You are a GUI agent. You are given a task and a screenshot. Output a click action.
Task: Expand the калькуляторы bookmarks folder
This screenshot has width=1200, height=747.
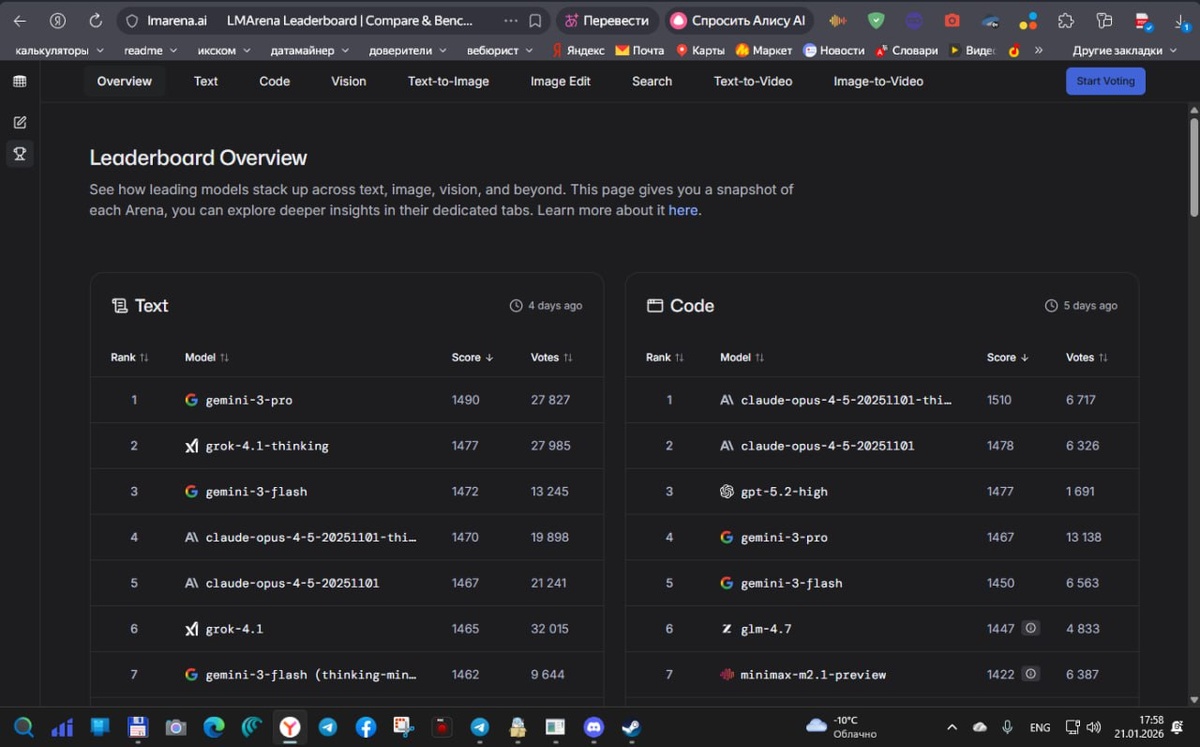[58, 50]
